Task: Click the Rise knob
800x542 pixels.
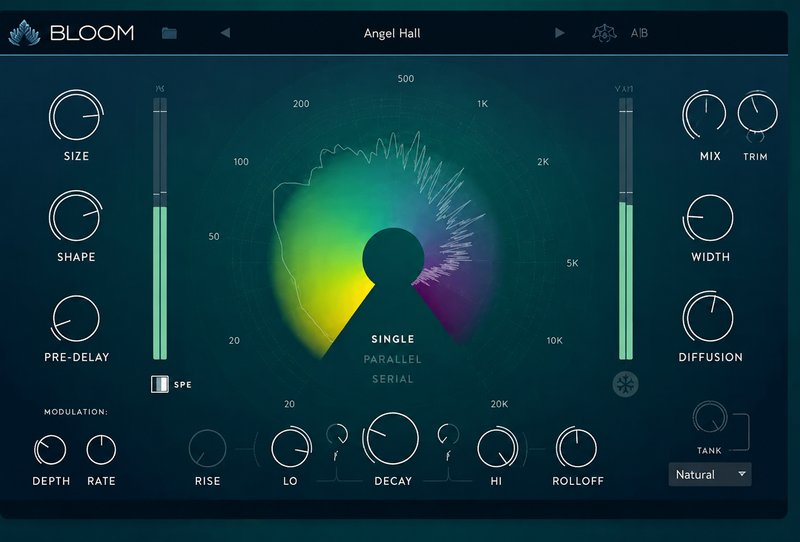Action: point(207,449)
